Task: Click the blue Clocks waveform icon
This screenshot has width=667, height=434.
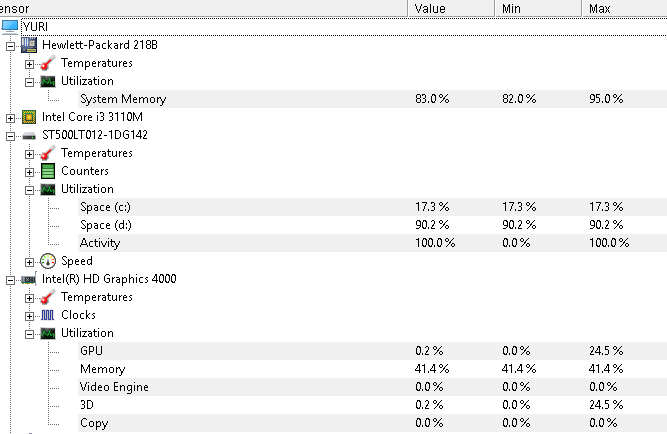Action: (48, 315)
